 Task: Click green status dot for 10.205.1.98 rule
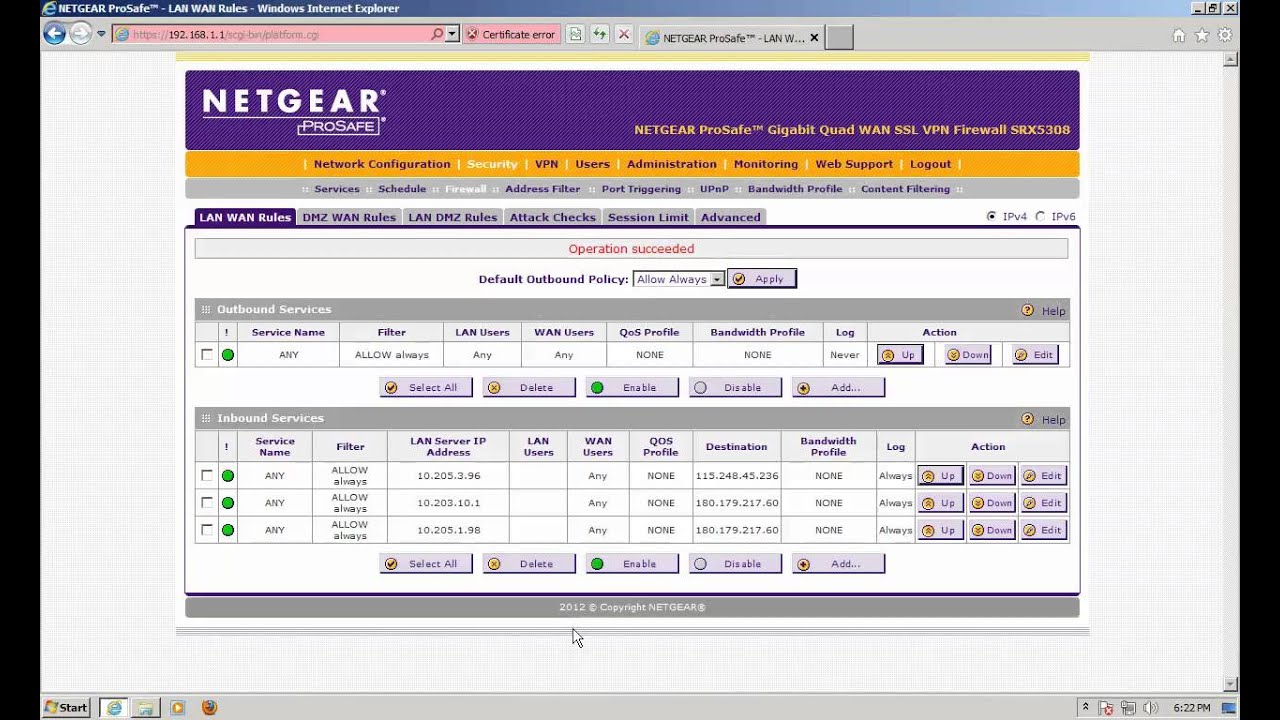[x=228, y=530]
